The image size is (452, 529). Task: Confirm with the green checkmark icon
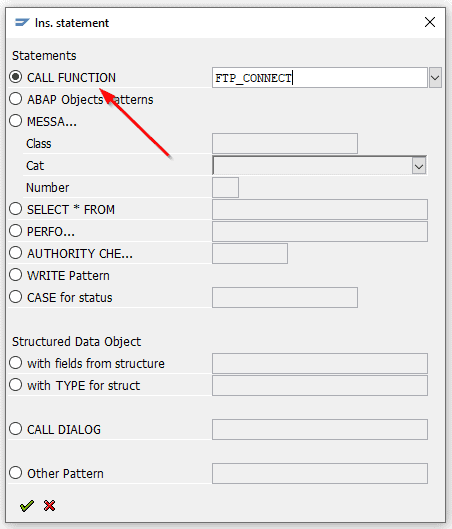[x=27, y=505]
